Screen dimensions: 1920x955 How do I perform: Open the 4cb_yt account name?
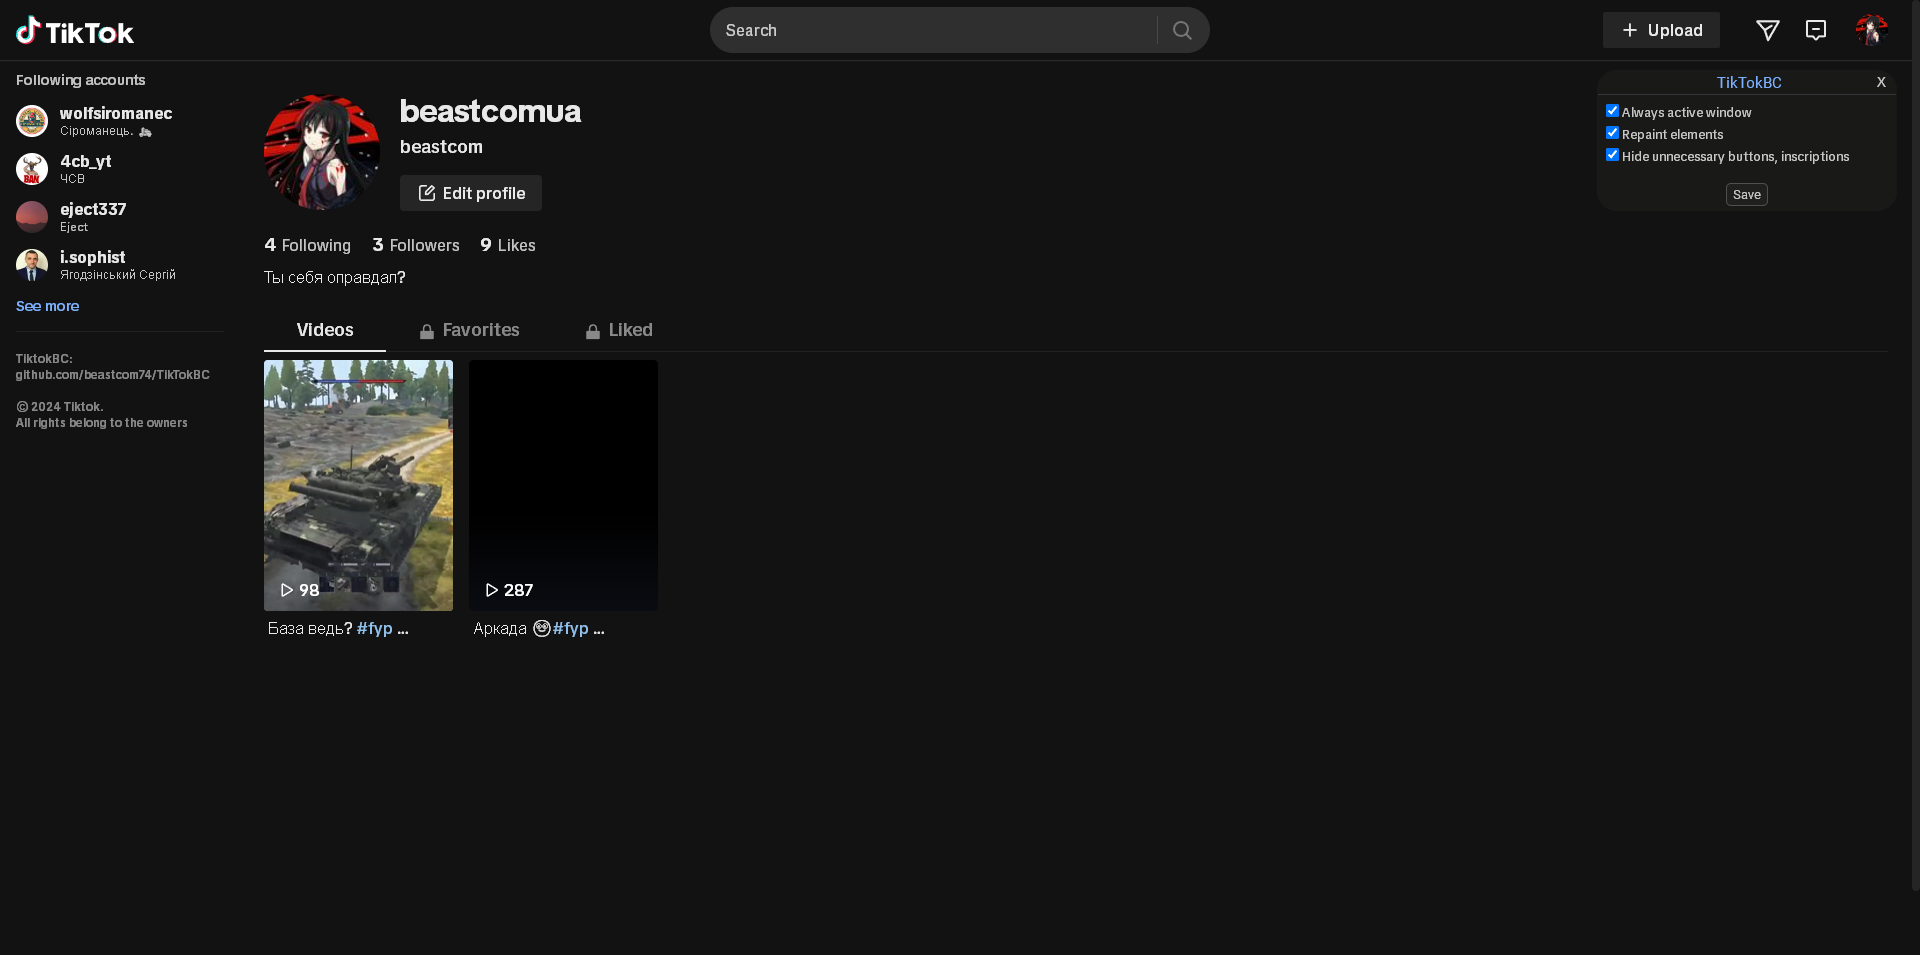(86, 161)
